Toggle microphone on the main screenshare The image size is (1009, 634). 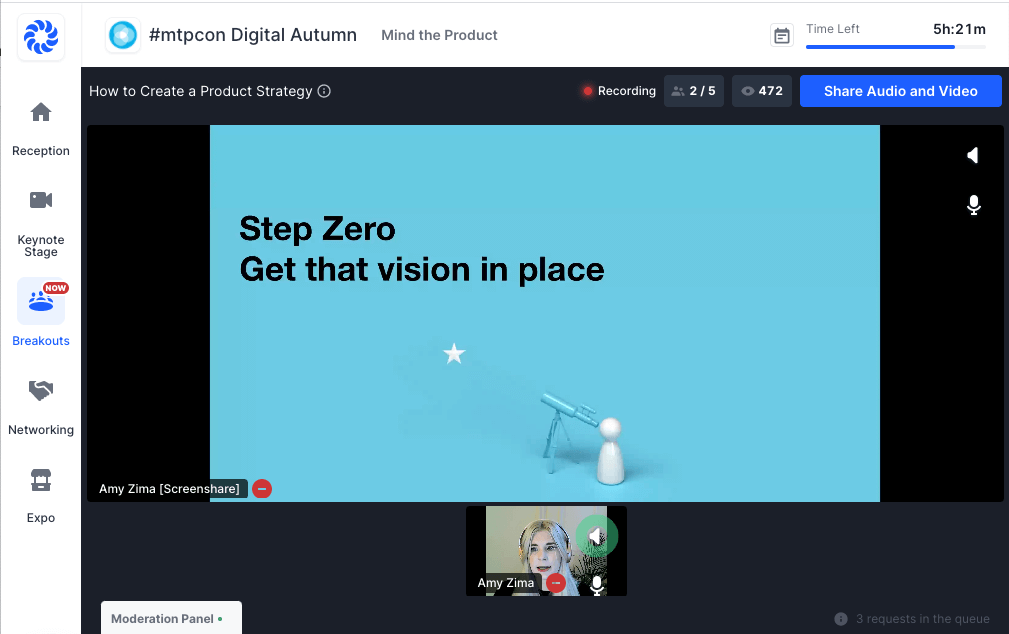pos(973,205)
